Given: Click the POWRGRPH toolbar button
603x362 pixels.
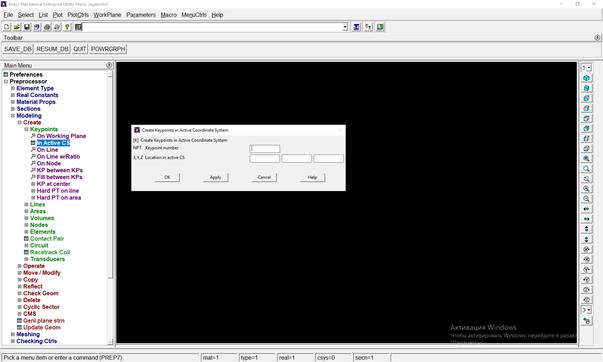Looking at the screenshot, I should 108,49.
